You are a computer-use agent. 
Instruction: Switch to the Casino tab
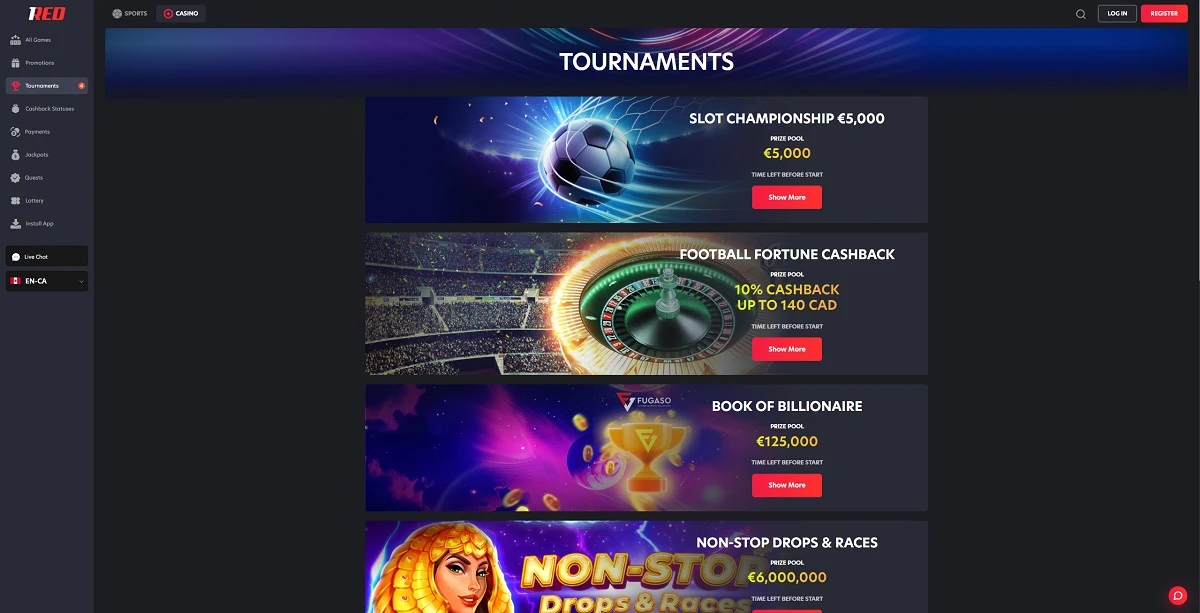coord(181,14)
